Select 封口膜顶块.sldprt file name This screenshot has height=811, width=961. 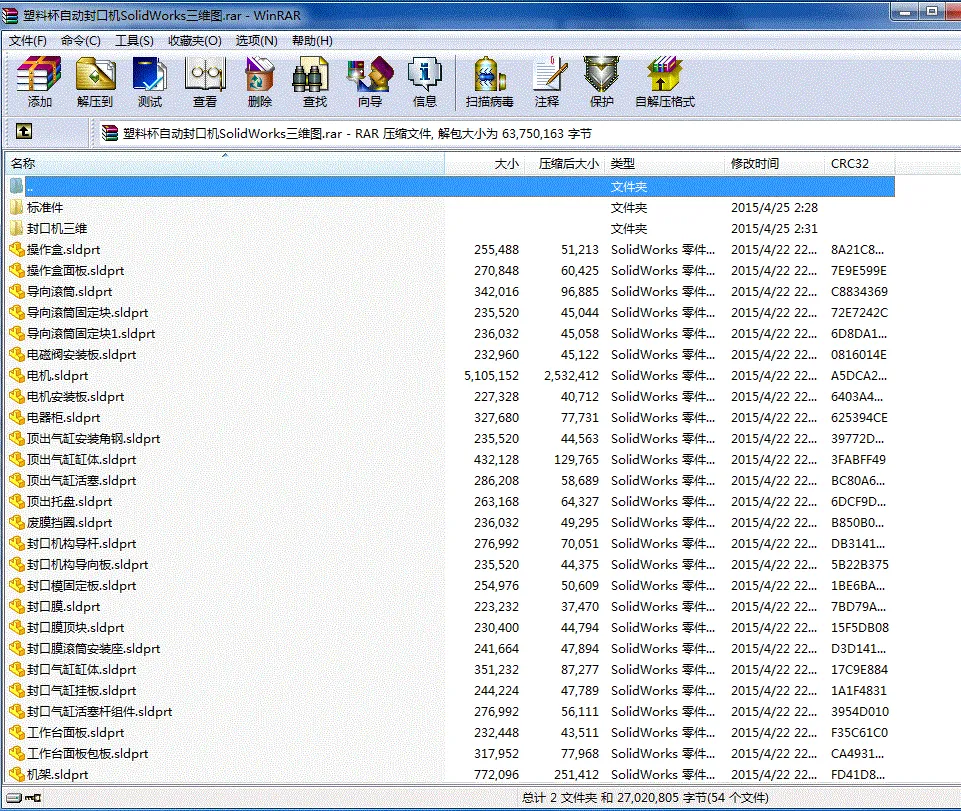75,627
